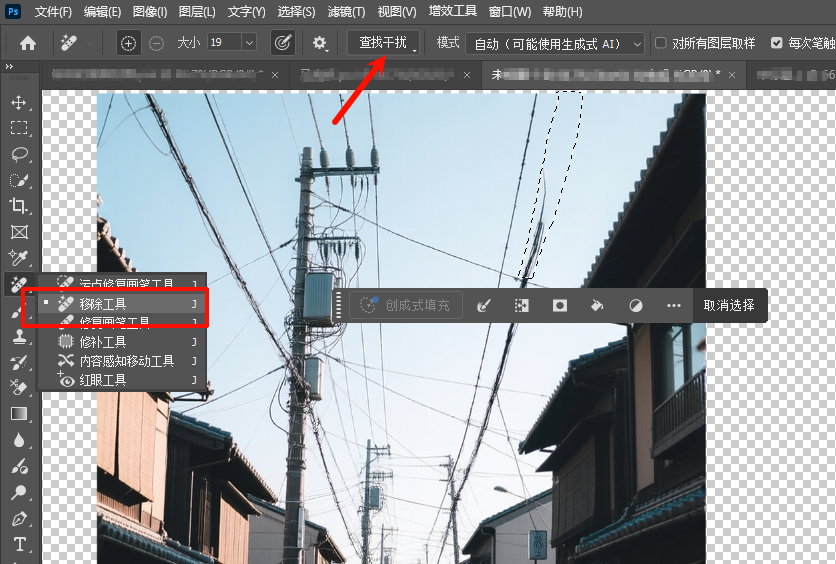Create mask from selection icon
This screenshot has width=836, height=564.
tap(559, 305)
